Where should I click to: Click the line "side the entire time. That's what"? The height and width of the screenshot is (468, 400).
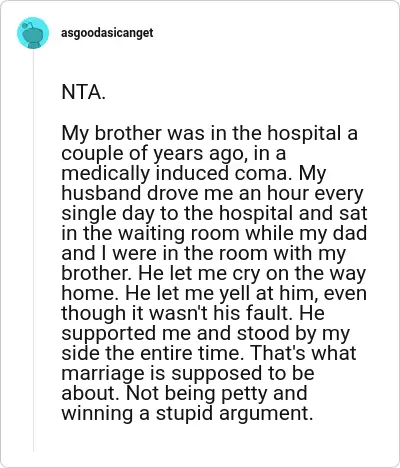point(209,353)
